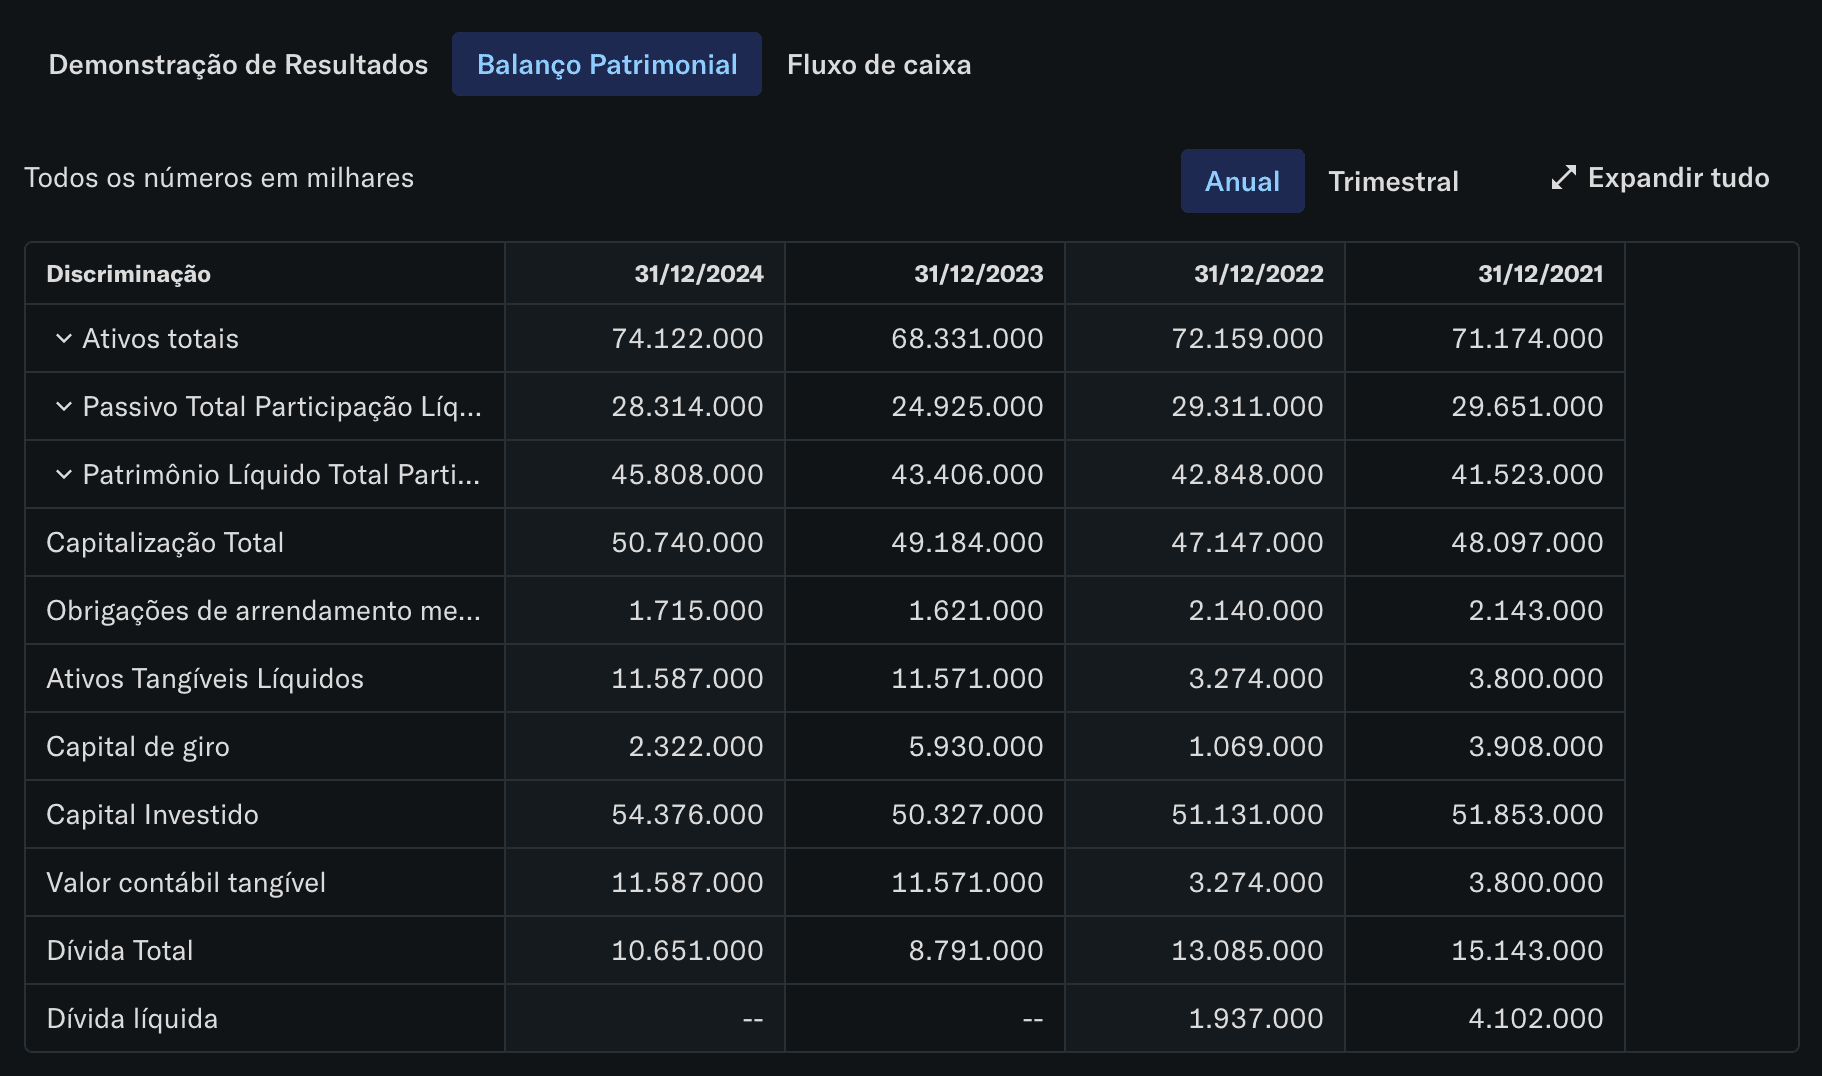This screenshot has height=1076, width=1822.
Task: Select the Capitalização Total row label
Action: tap(165, 543)
